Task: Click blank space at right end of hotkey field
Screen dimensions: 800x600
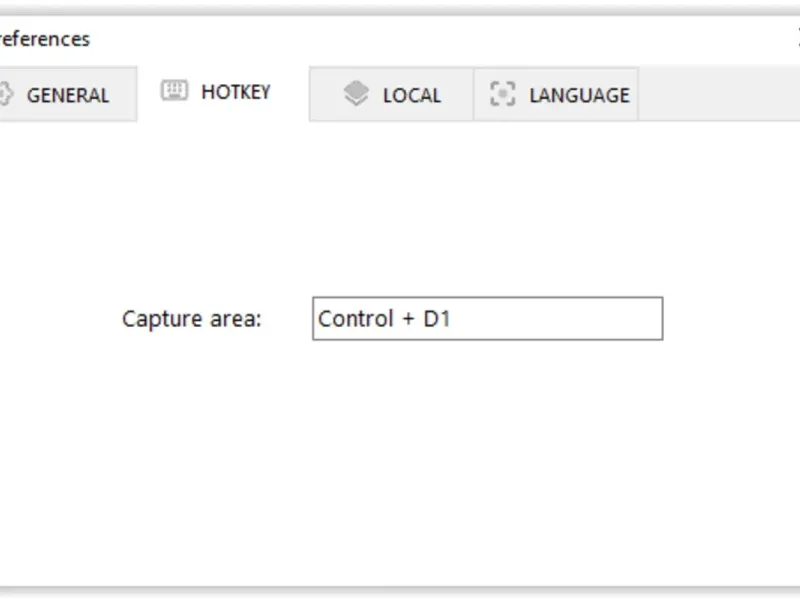Action: point(620,319)
